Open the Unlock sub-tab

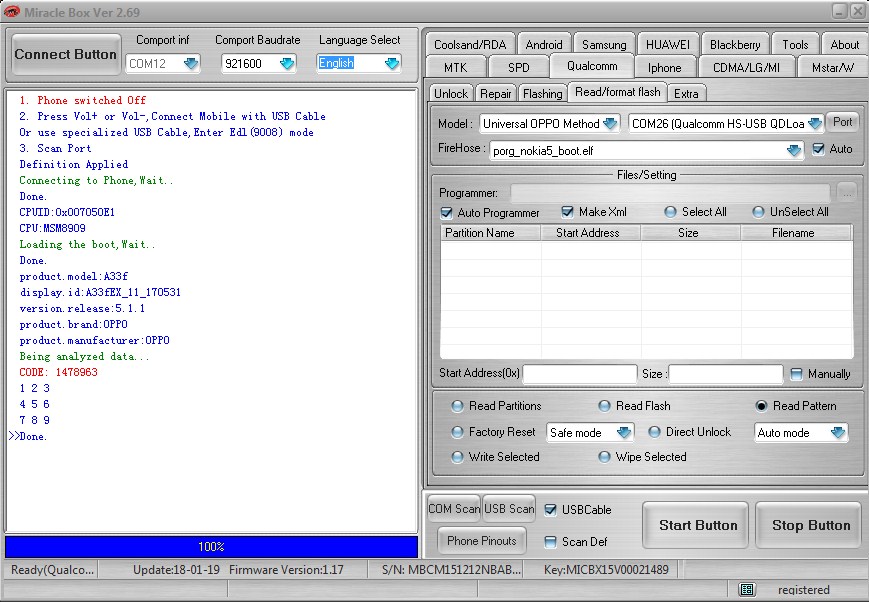451,94
